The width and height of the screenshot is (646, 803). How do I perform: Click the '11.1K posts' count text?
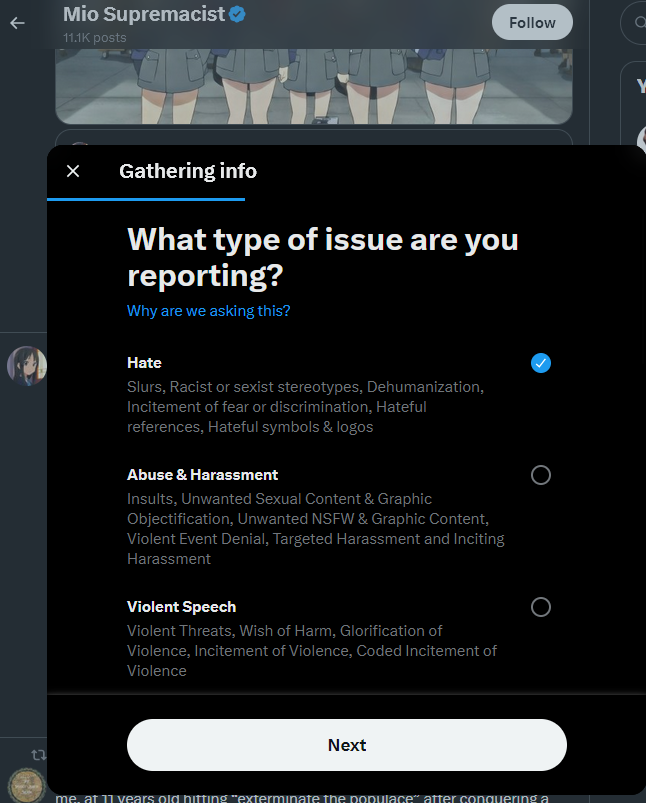tap(95, 38)
